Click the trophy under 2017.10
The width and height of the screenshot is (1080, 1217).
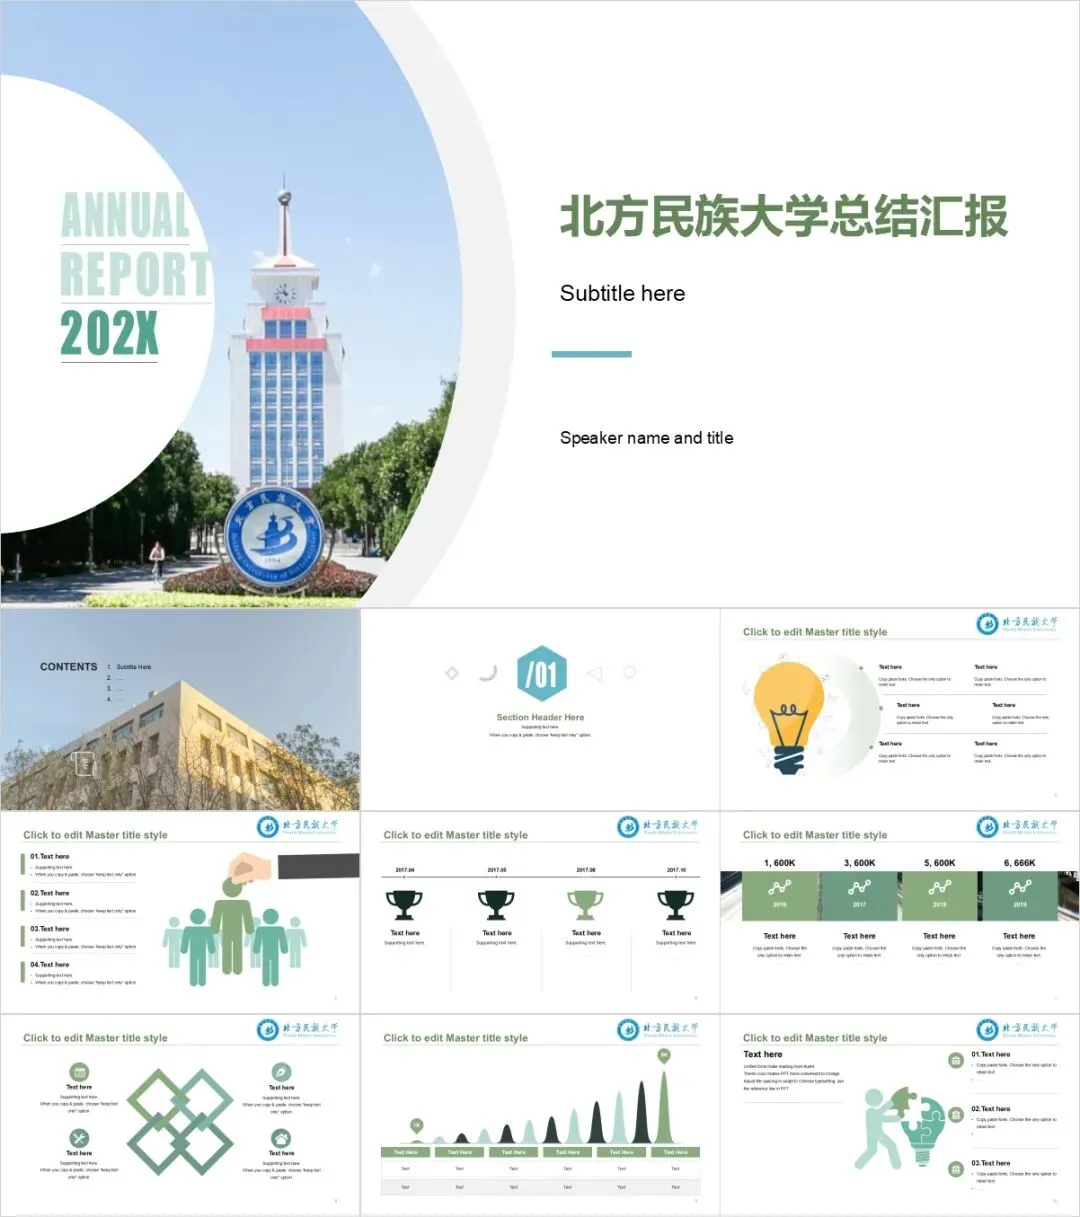pos(676,905)
